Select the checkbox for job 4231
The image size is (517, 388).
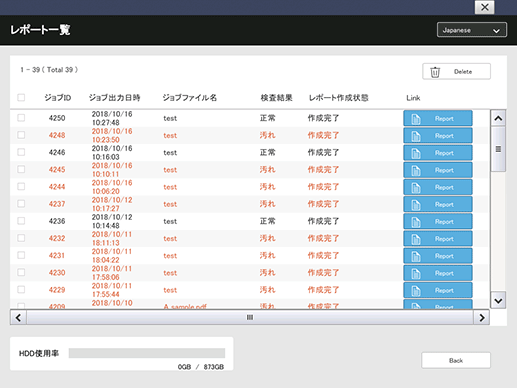coord(21,255)
